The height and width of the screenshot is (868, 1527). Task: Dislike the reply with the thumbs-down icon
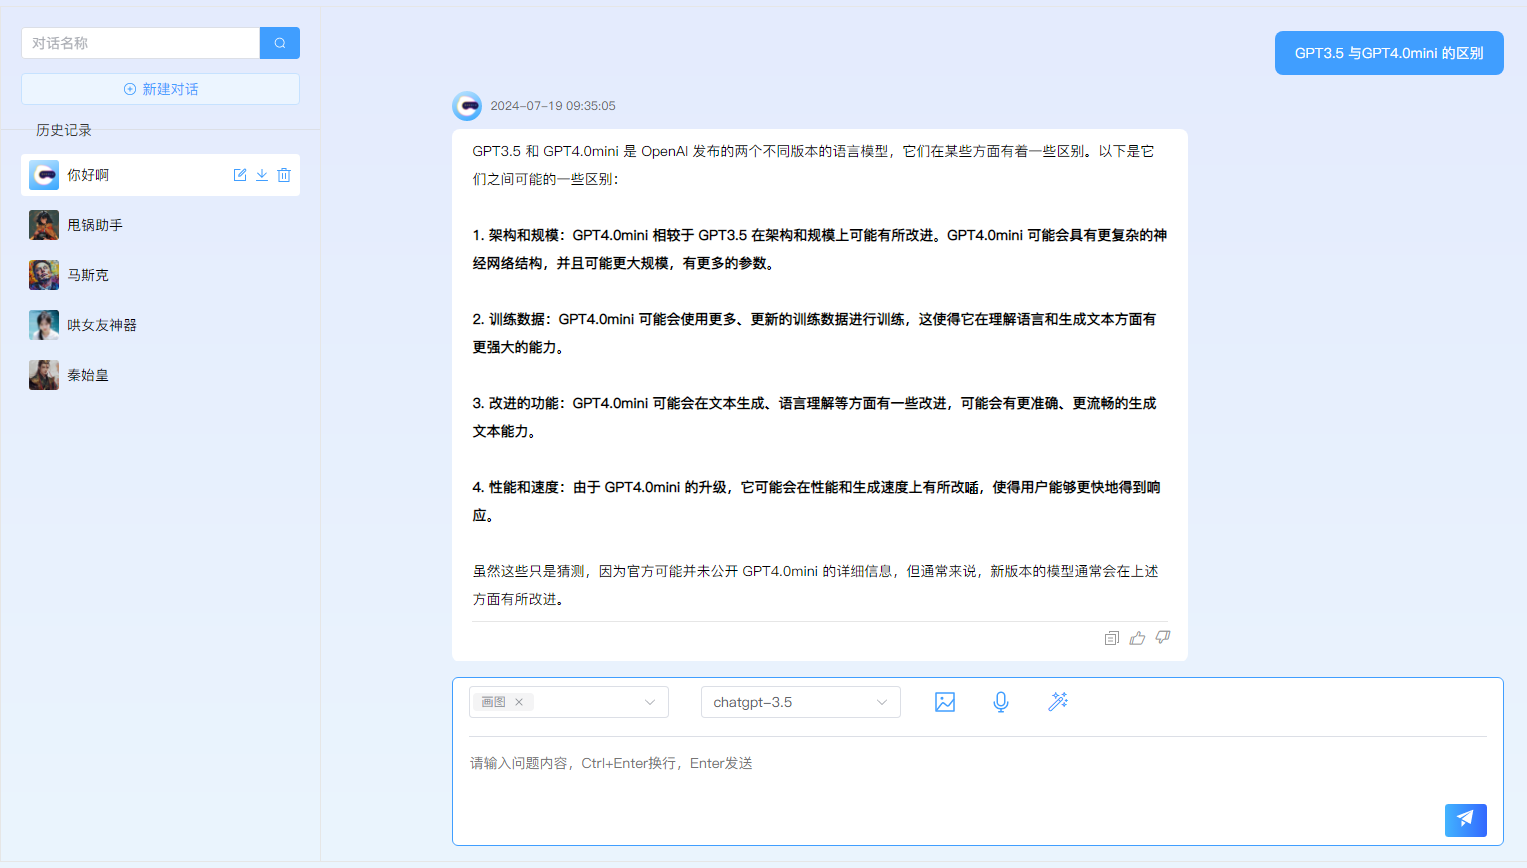[1163, 638]
